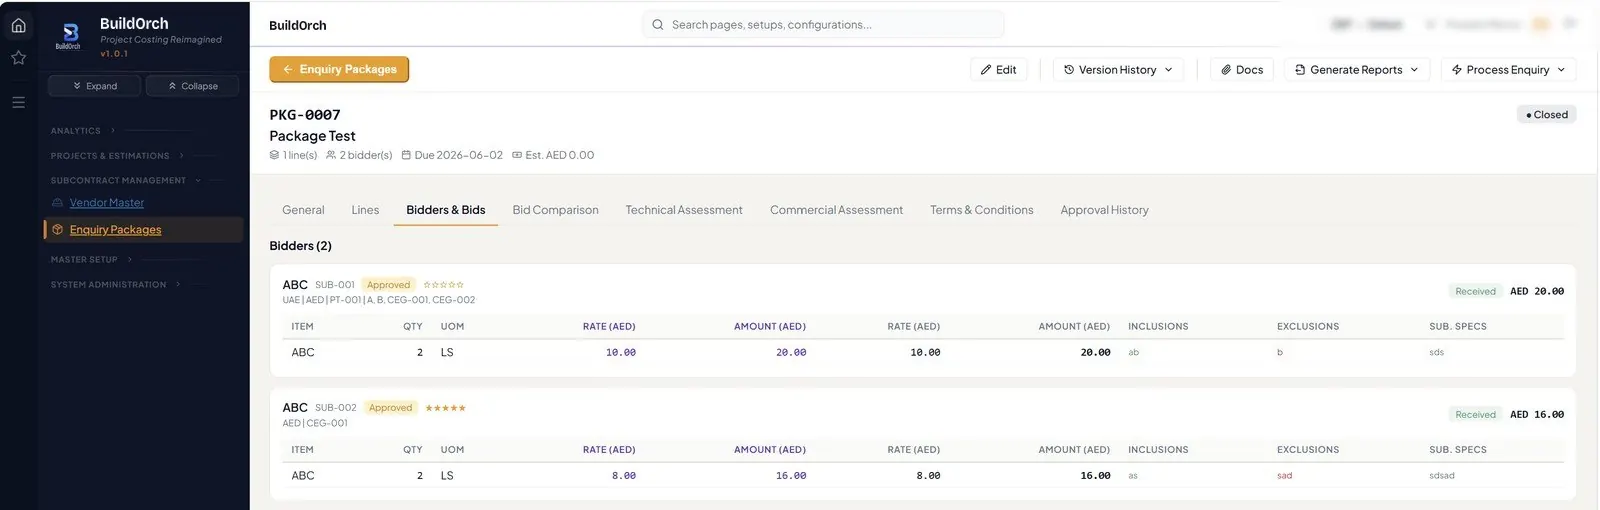Click the Enquiry Packages box icon

coord(57,230)
